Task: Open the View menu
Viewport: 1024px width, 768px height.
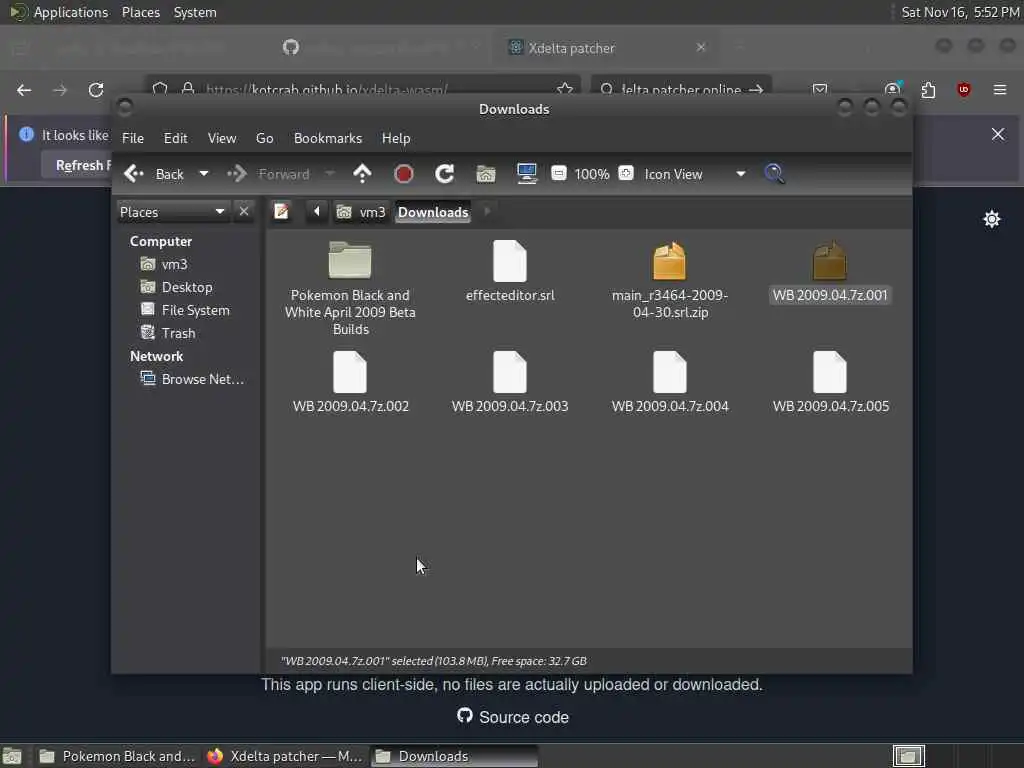Action: [x=222, y=138]
